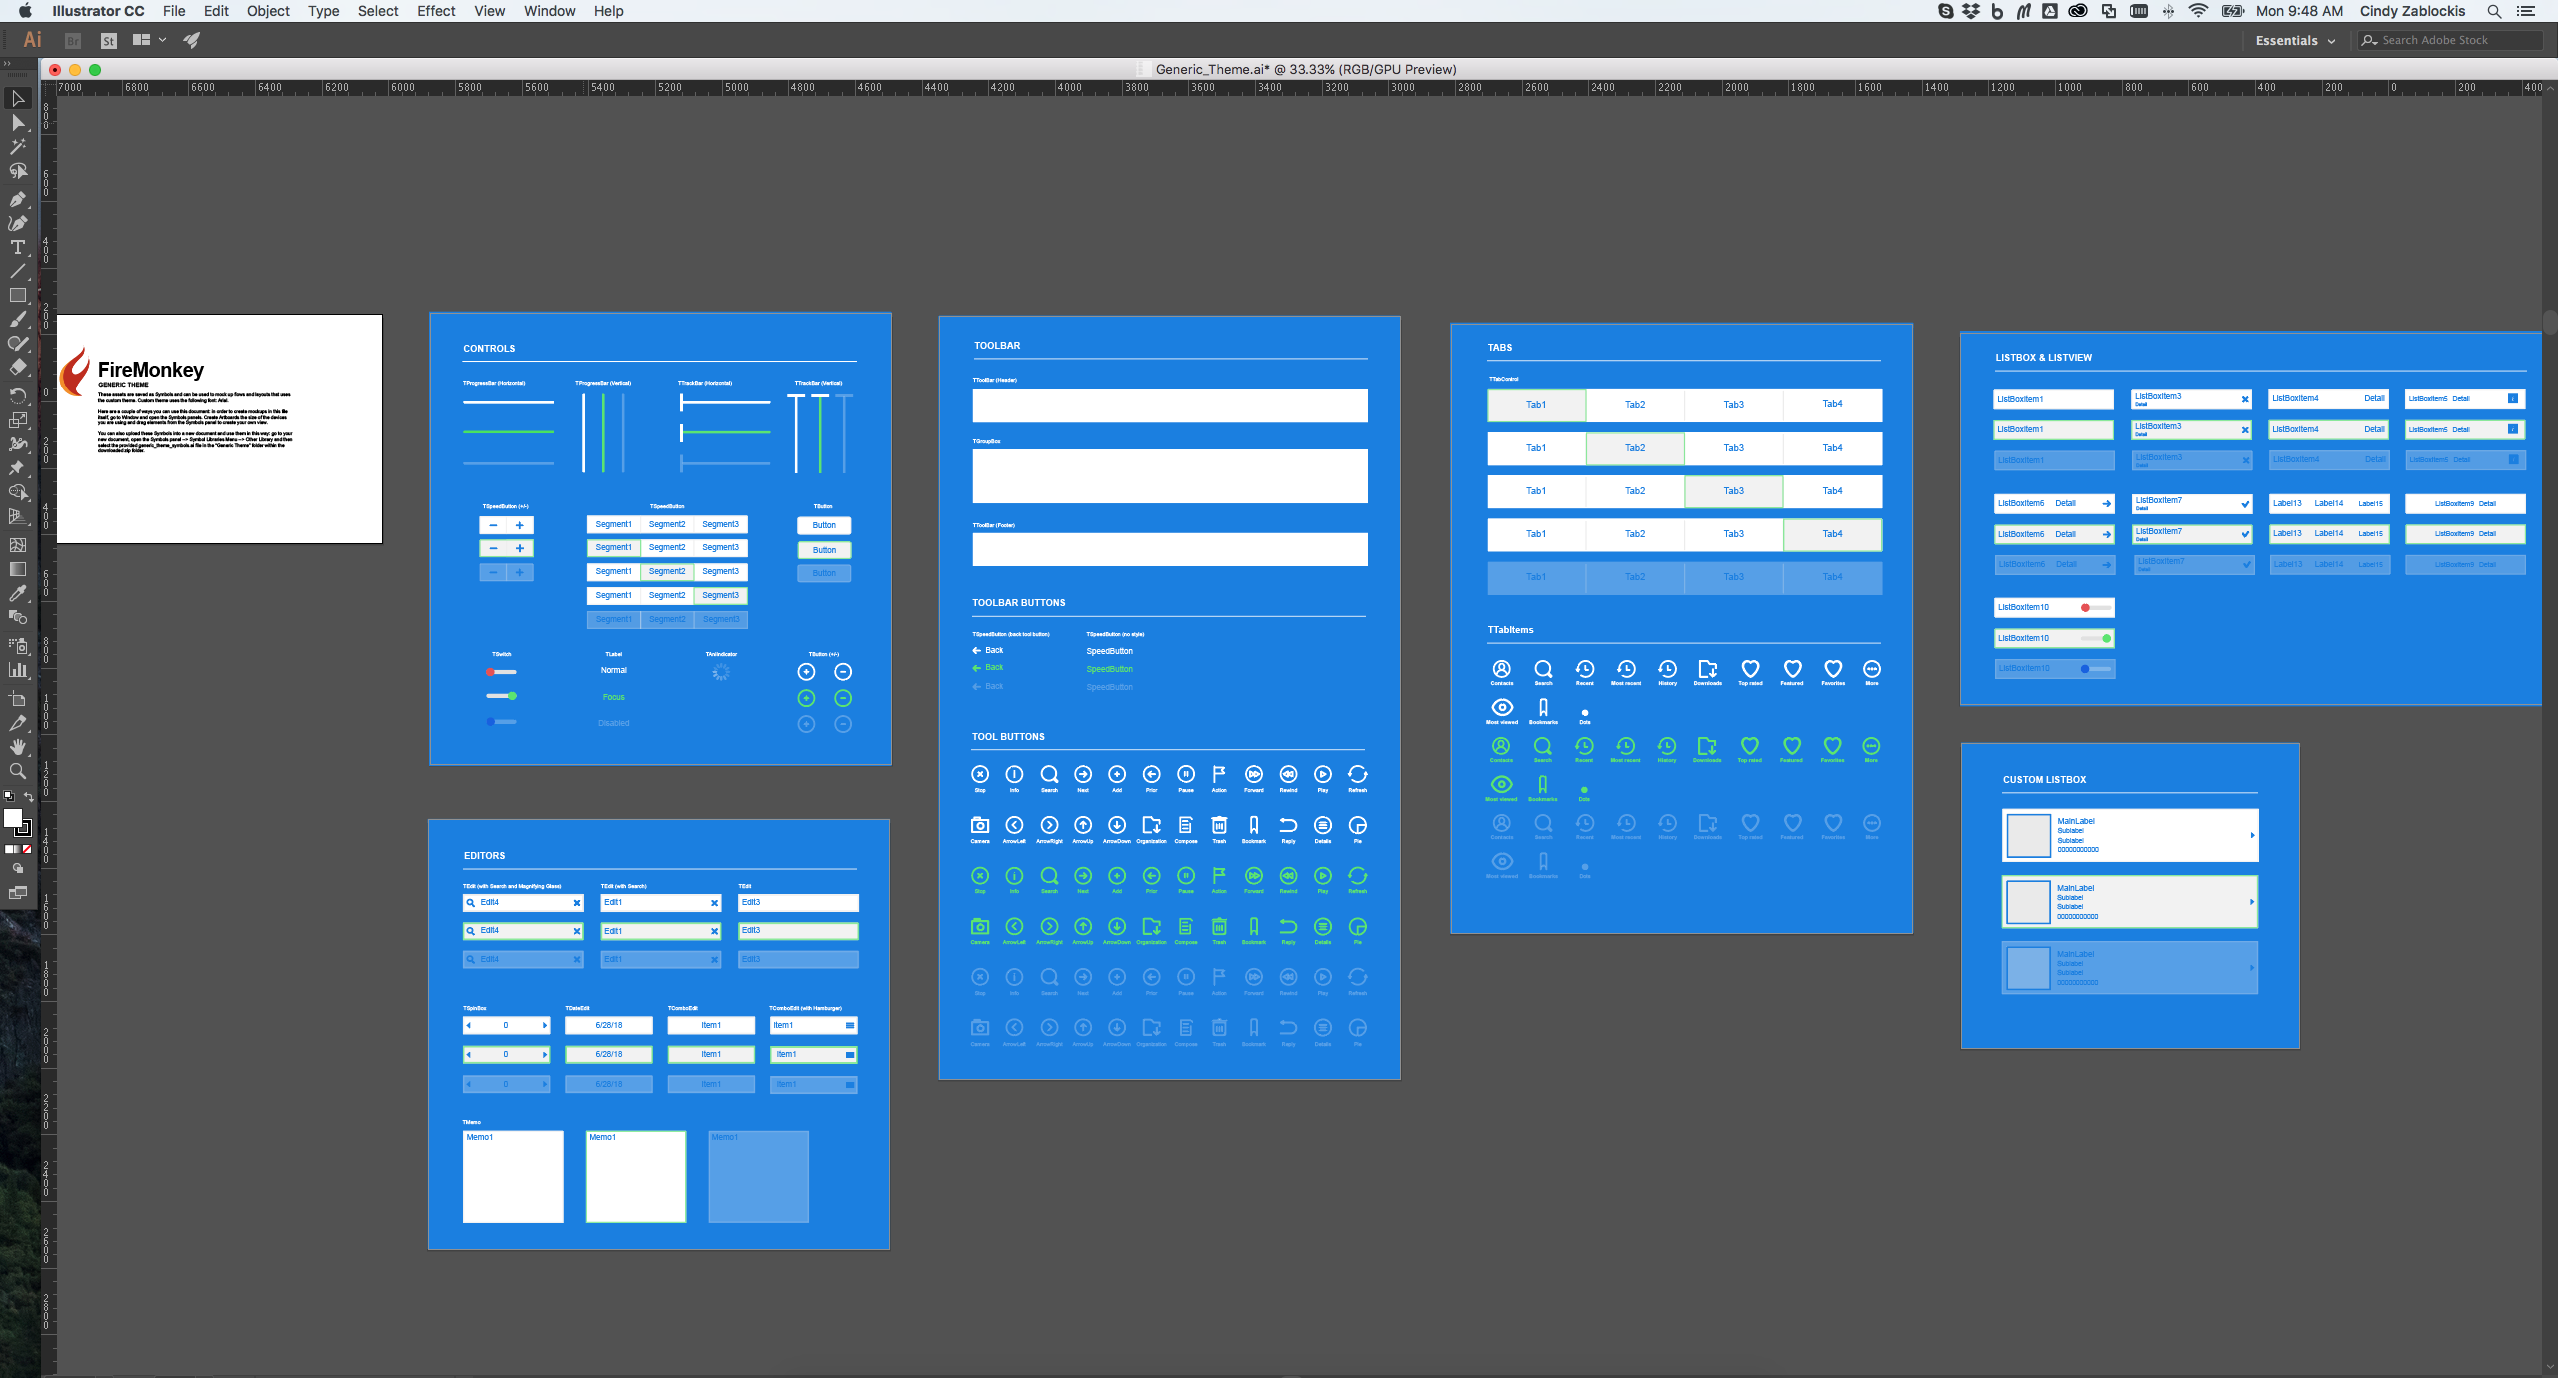Viewport: 2558px width, 1378px height.
Task: Click the white Trash tool button icon
Action: [x=1219, y=825]
